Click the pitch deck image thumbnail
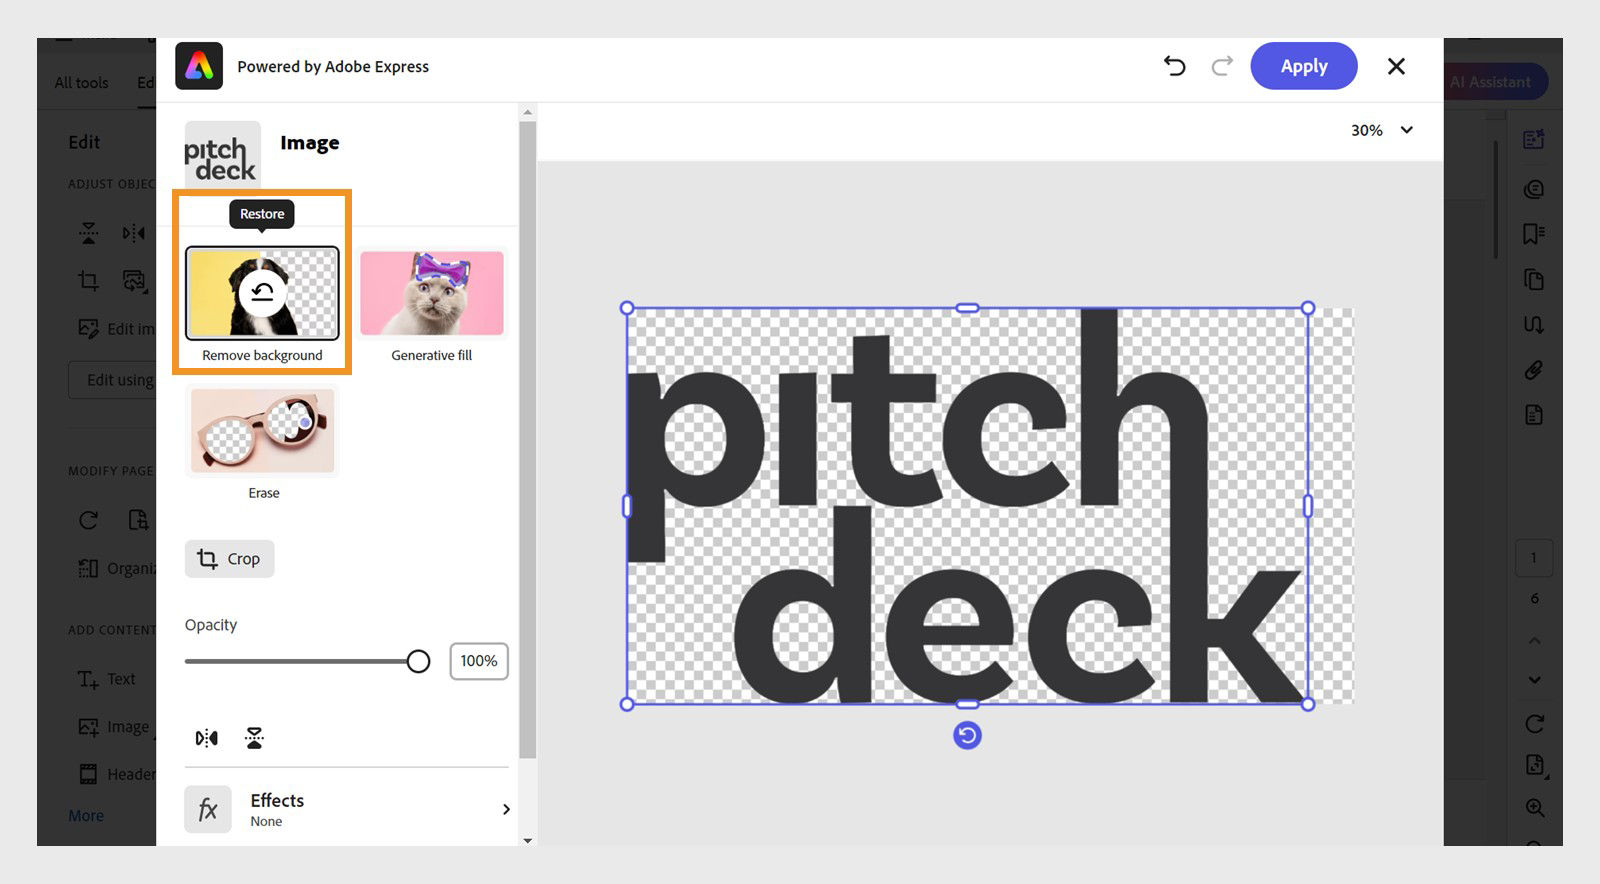1600x884 pixels. click(x=222, y=156)
